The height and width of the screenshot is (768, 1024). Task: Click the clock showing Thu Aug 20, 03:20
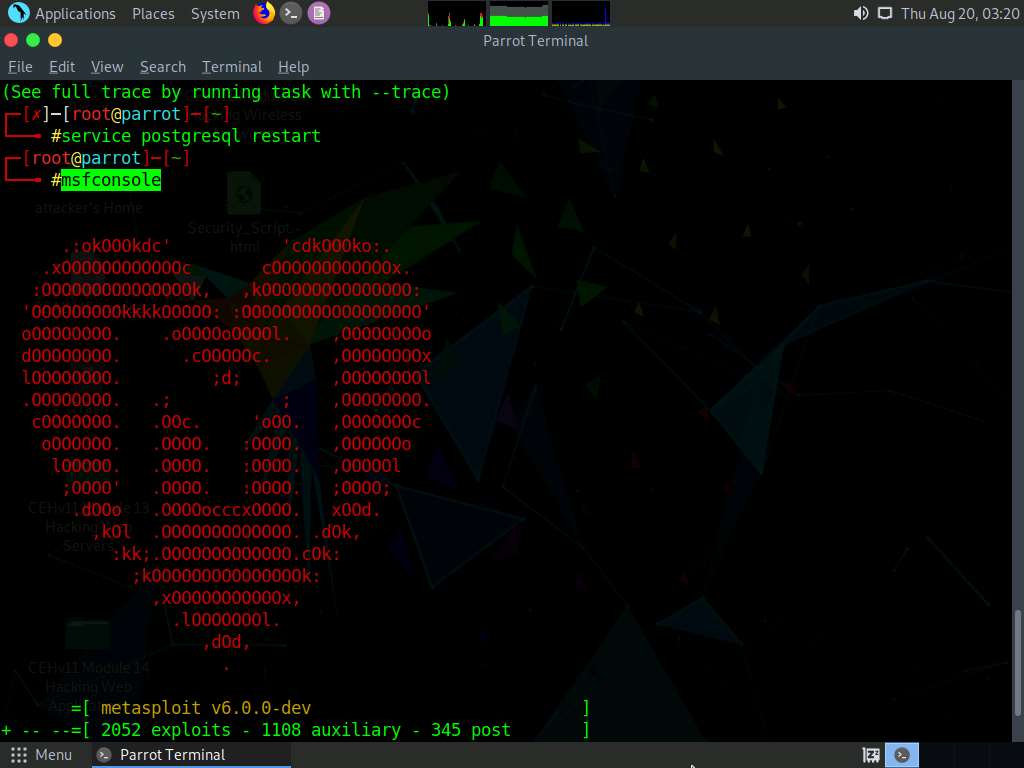960,14
